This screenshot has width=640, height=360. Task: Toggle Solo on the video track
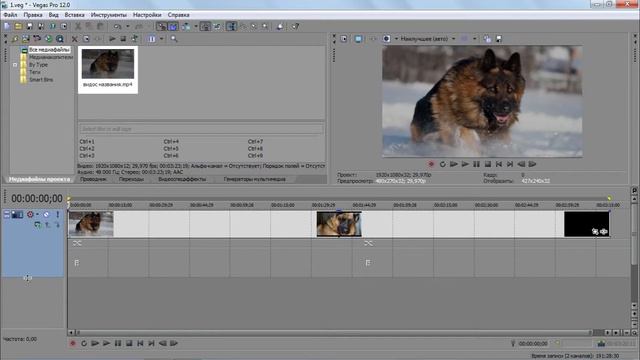click(x=58, y=214)
